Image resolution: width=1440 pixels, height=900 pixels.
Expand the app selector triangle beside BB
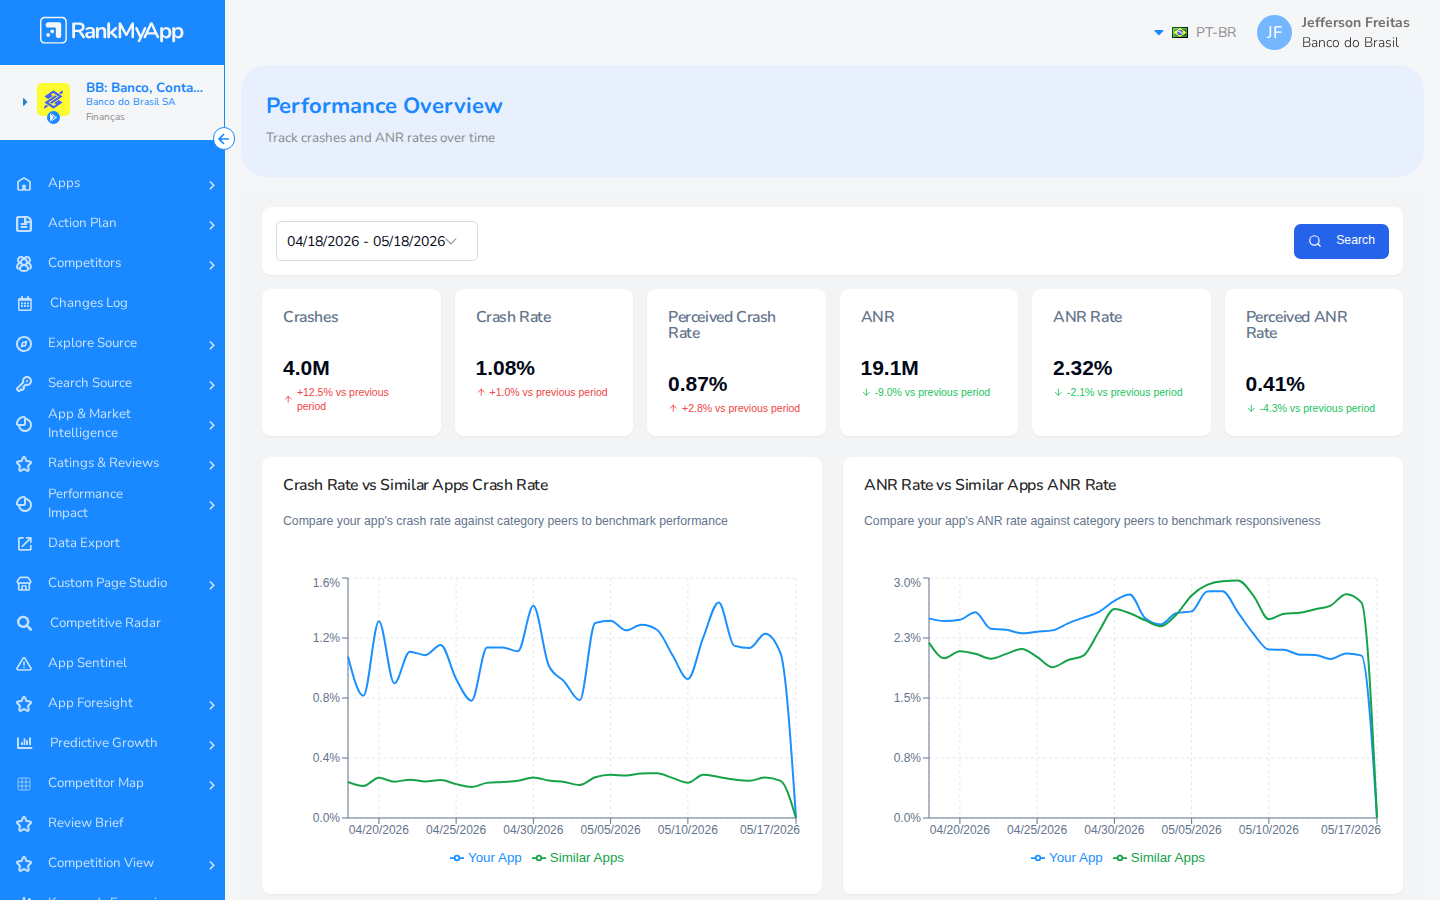pos(25,102)
